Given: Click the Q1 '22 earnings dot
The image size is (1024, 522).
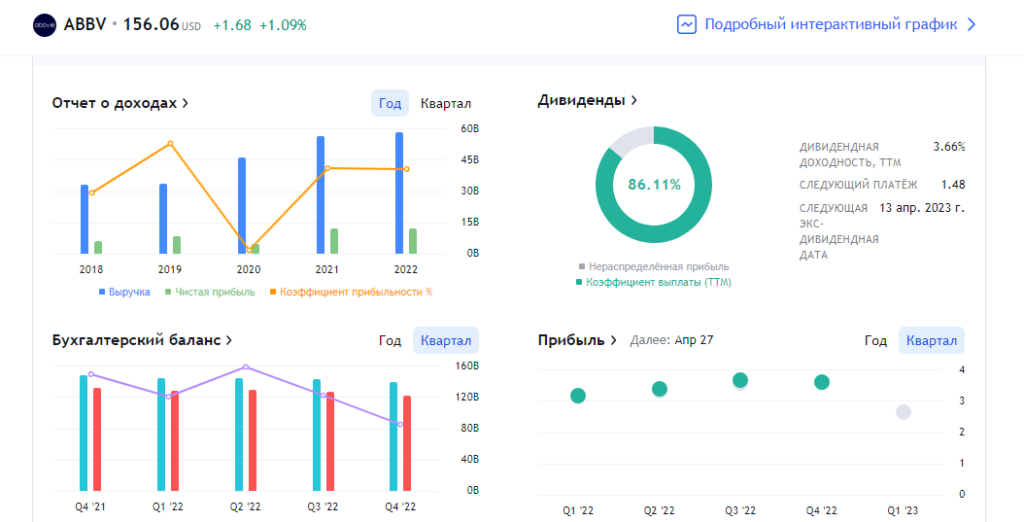Looking at the screenshot, I should point(578,395).
